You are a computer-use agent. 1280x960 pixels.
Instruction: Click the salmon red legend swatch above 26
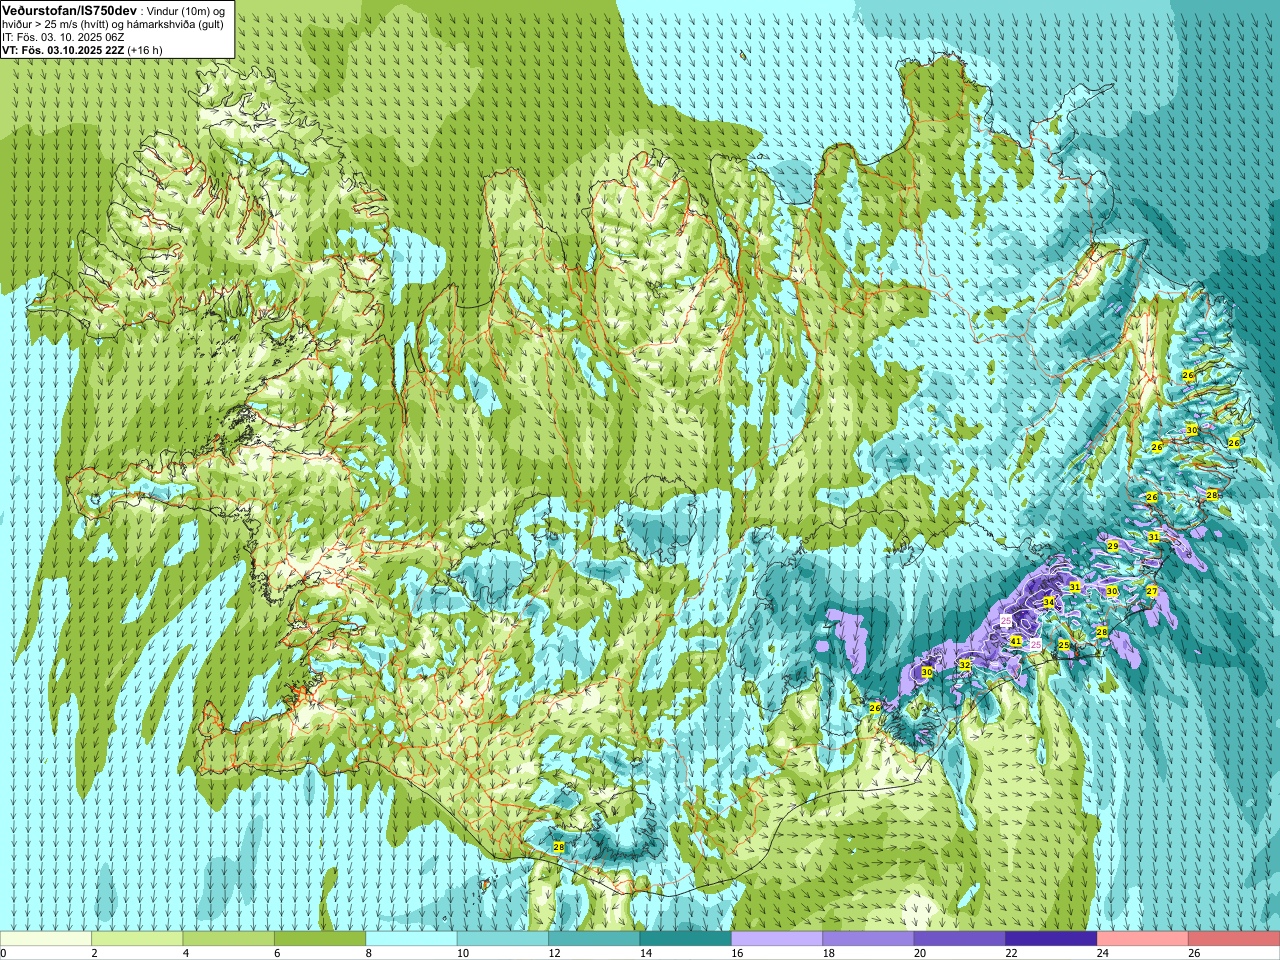click(x=1234, y=939)
